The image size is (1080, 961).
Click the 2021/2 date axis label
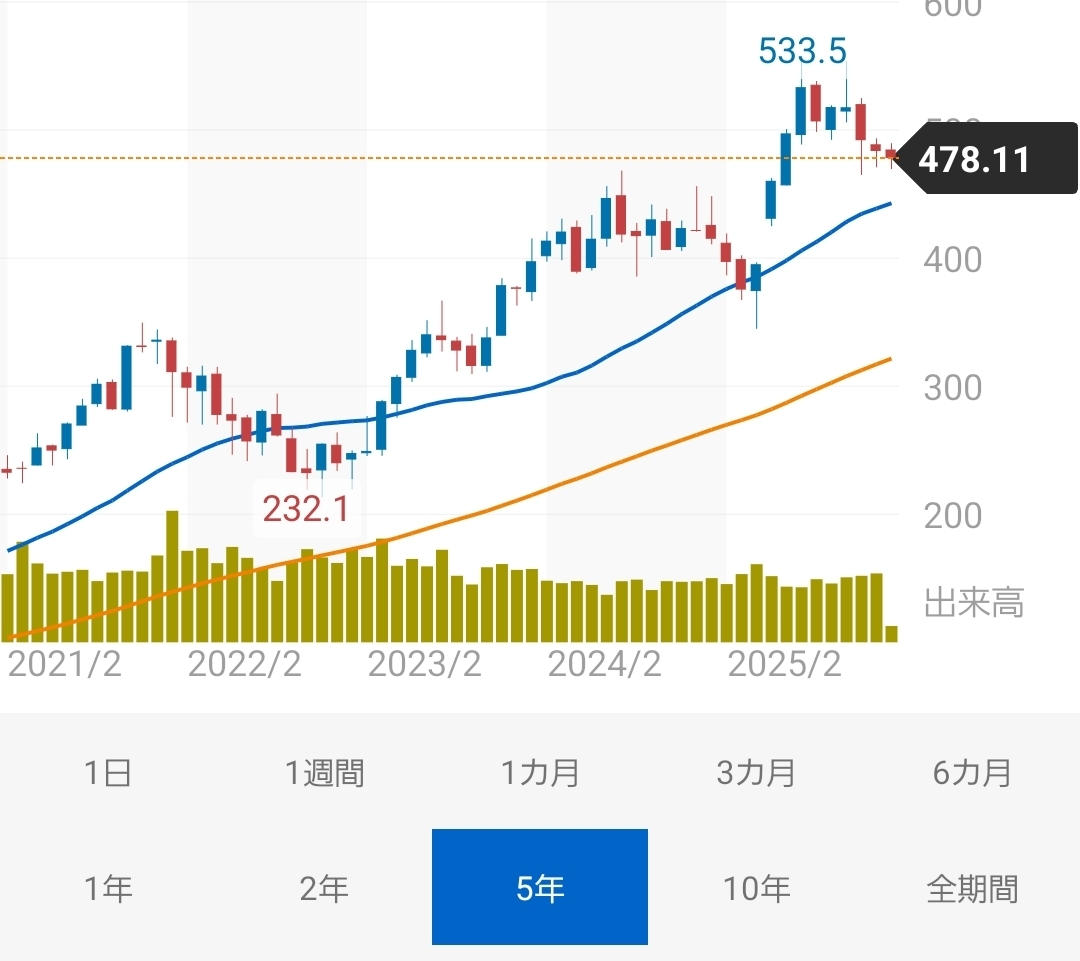point(65,664)
